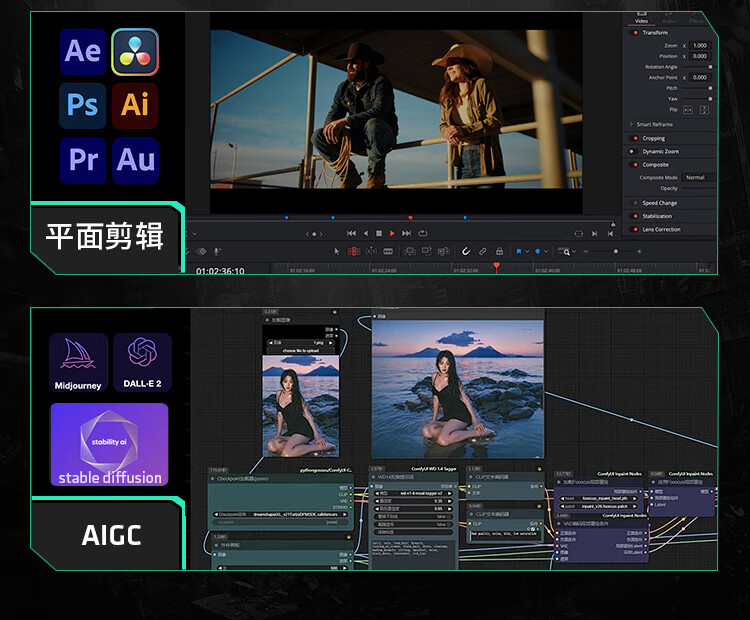Viewport: 750px width, 620px height.
Task: Click the After Effects icon
Action: 82,52
